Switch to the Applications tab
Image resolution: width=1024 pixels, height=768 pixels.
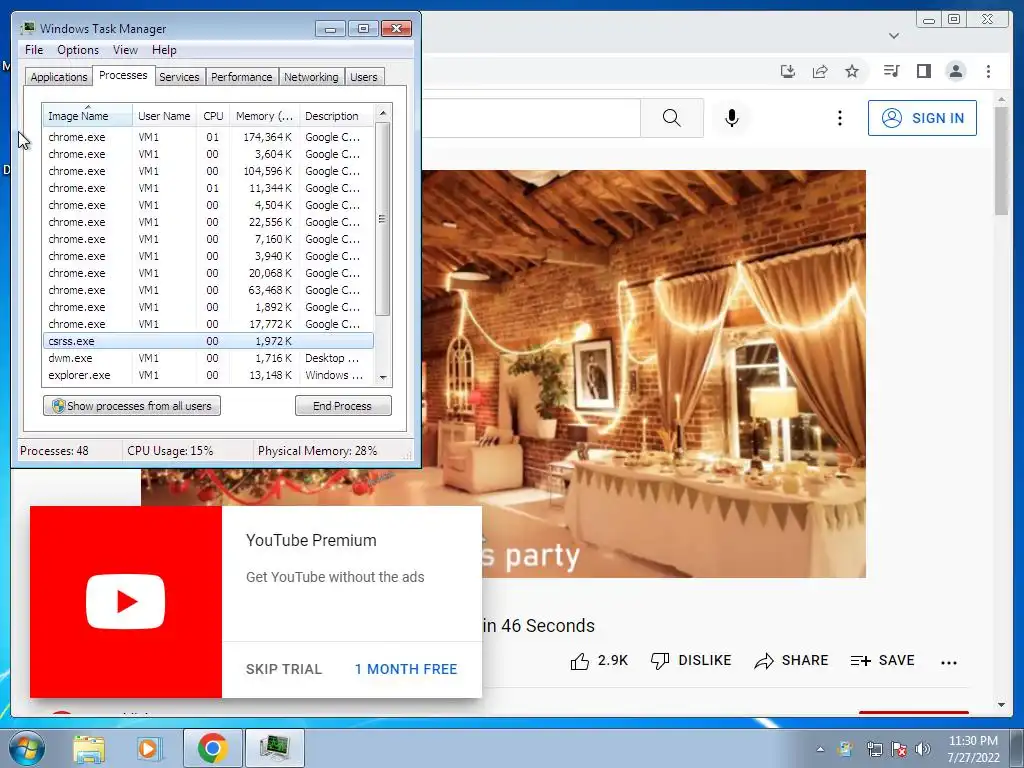(x=59, y=77)
